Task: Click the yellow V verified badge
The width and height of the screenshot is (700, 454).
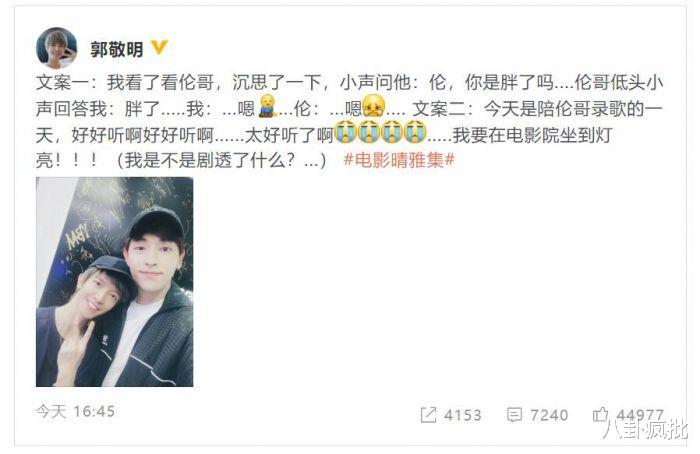Action: [159, 47]
